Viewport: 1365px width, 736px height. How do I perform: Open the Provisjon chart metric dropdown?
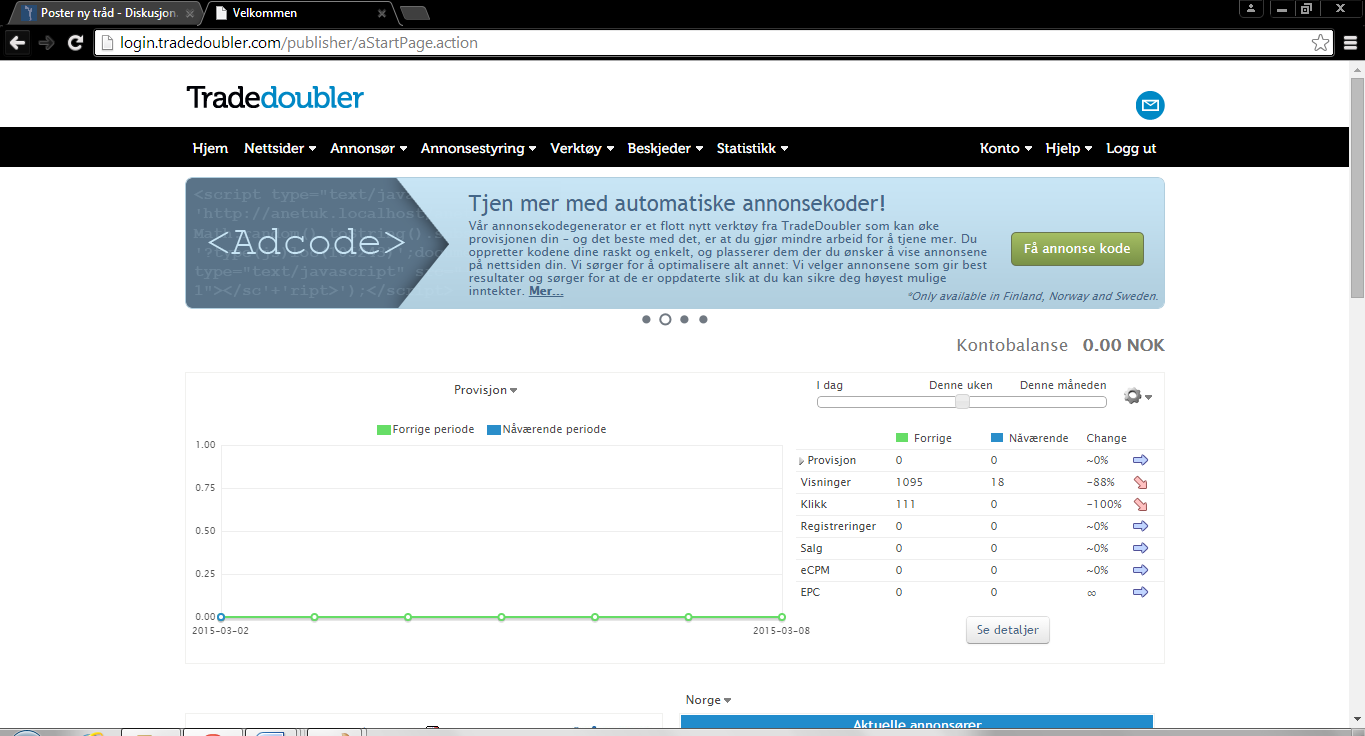(485, 390)
